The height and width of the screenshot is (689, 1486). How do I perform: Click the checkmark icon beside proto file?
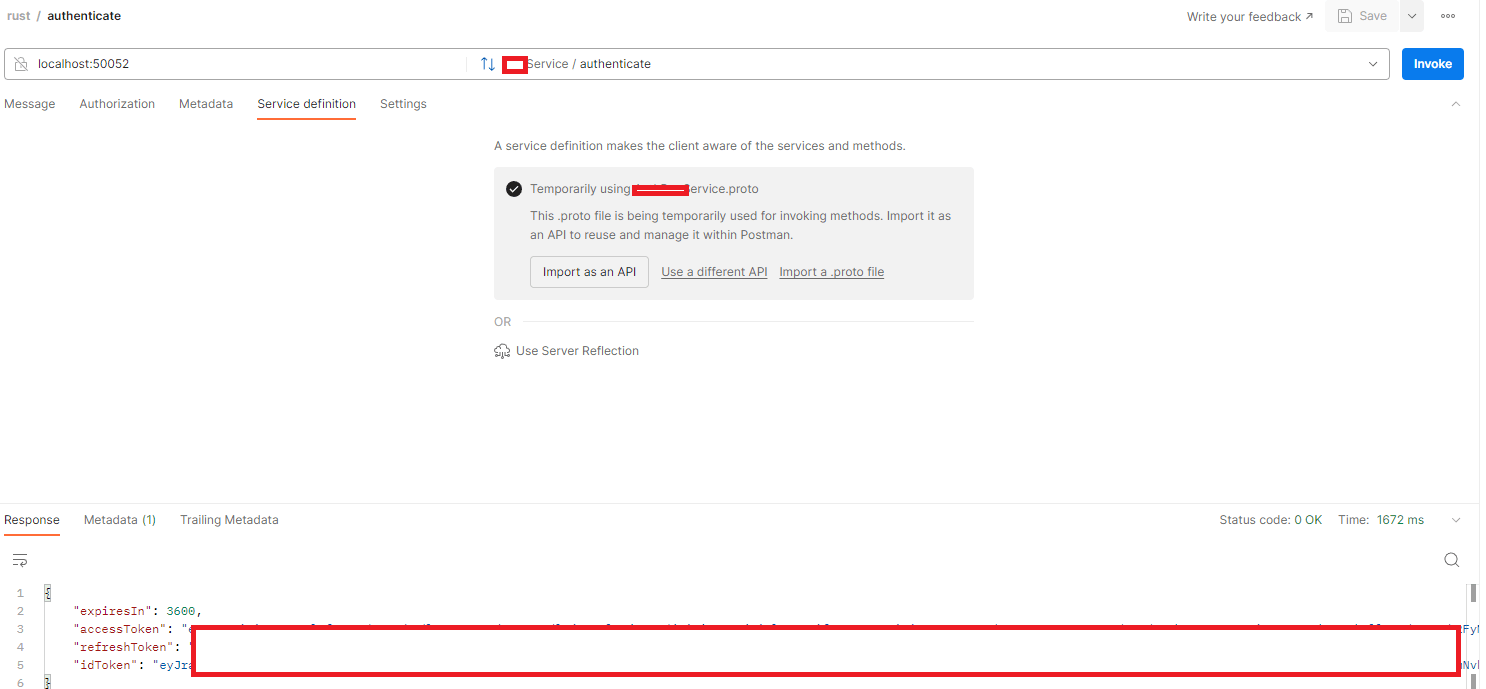(514, 189)
